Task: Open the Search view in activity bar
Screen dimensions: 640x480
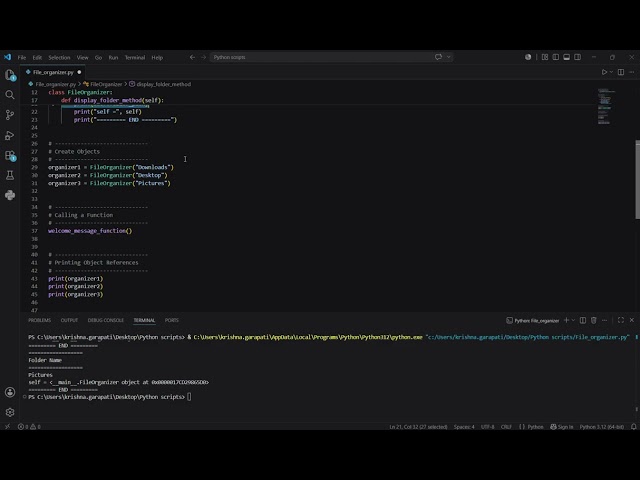Action: 10,95
